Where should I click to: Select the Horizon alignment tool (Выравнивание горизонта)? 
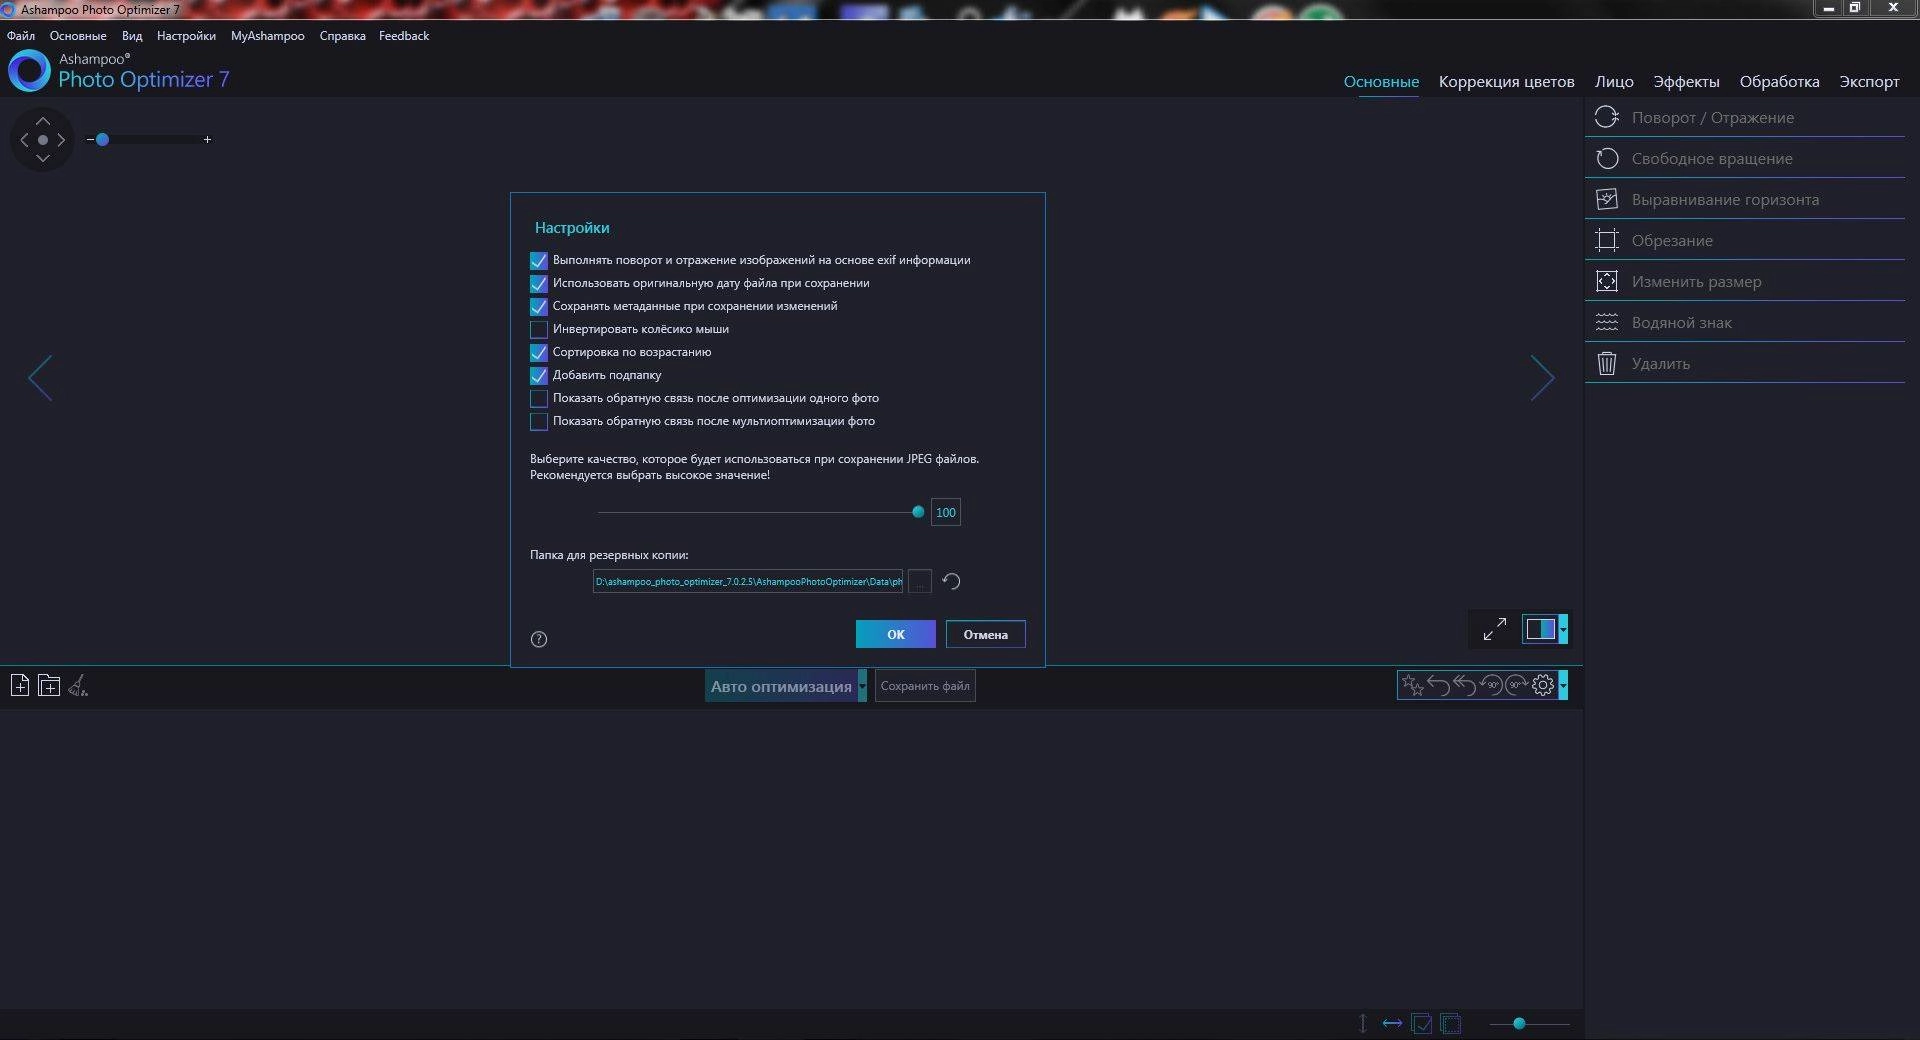click(x=1744, y=199)
